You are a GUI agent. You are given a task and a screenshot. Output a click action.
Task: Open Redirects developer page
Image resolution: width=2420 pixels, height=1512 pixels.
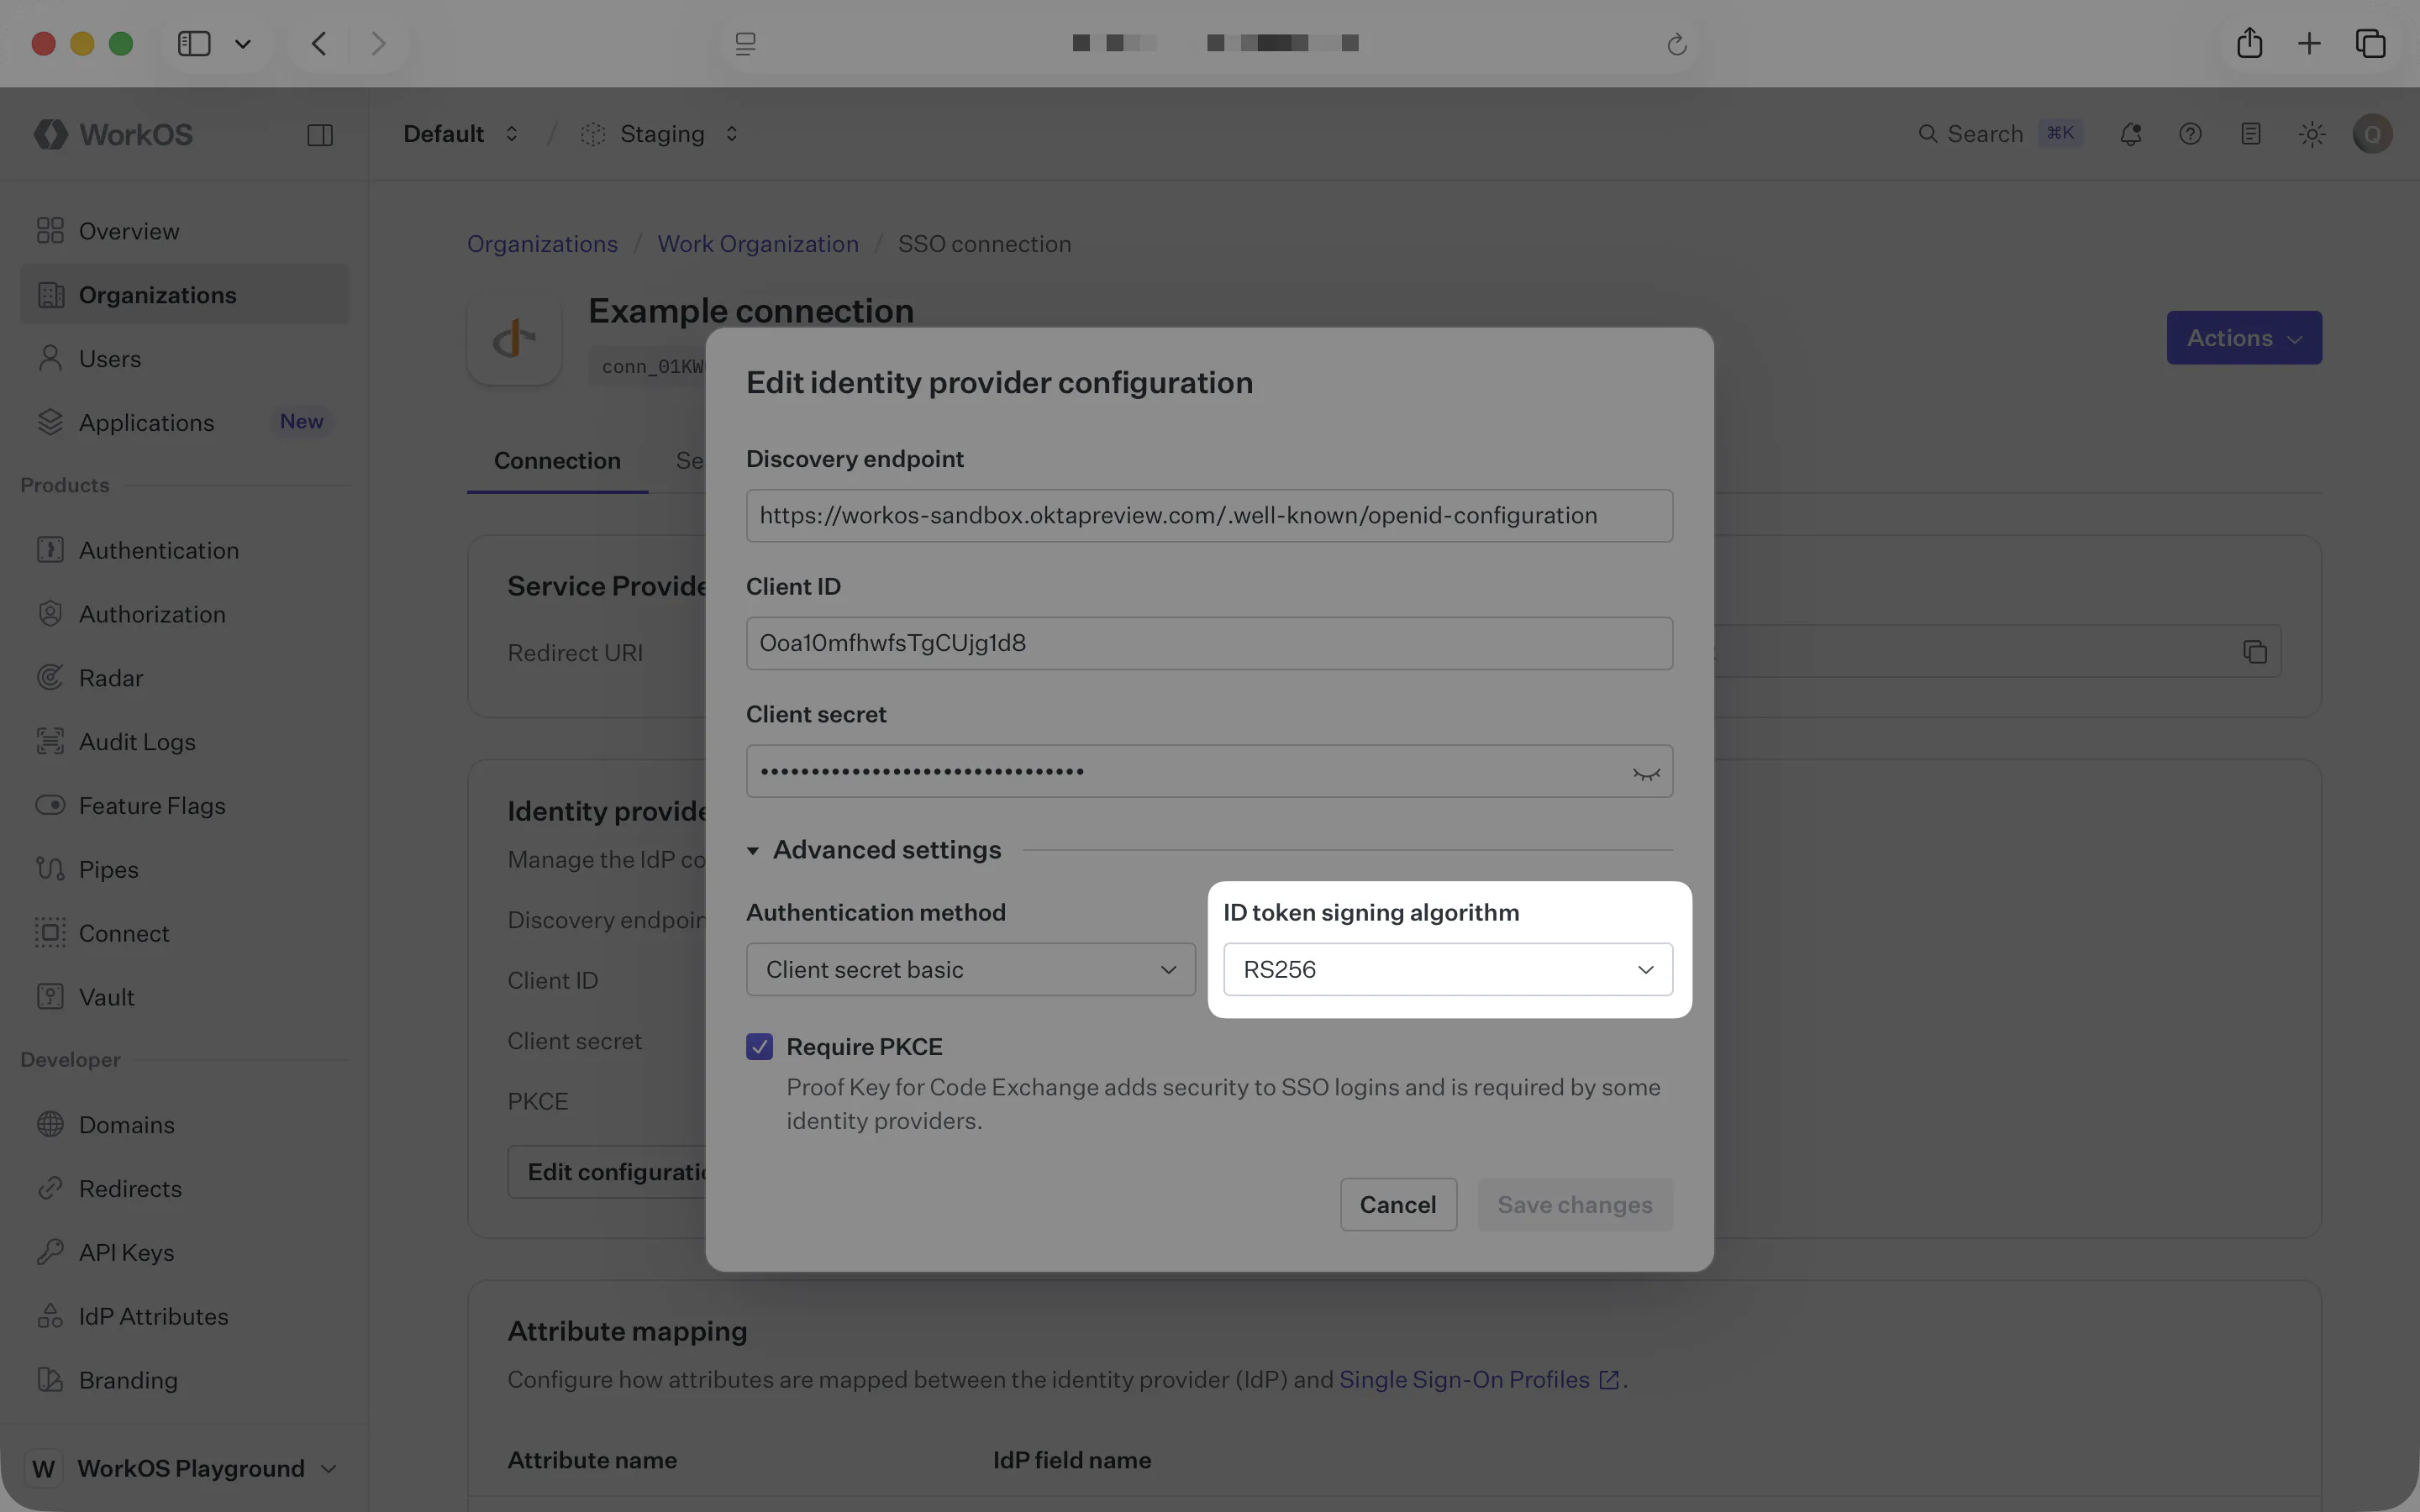185,1189
